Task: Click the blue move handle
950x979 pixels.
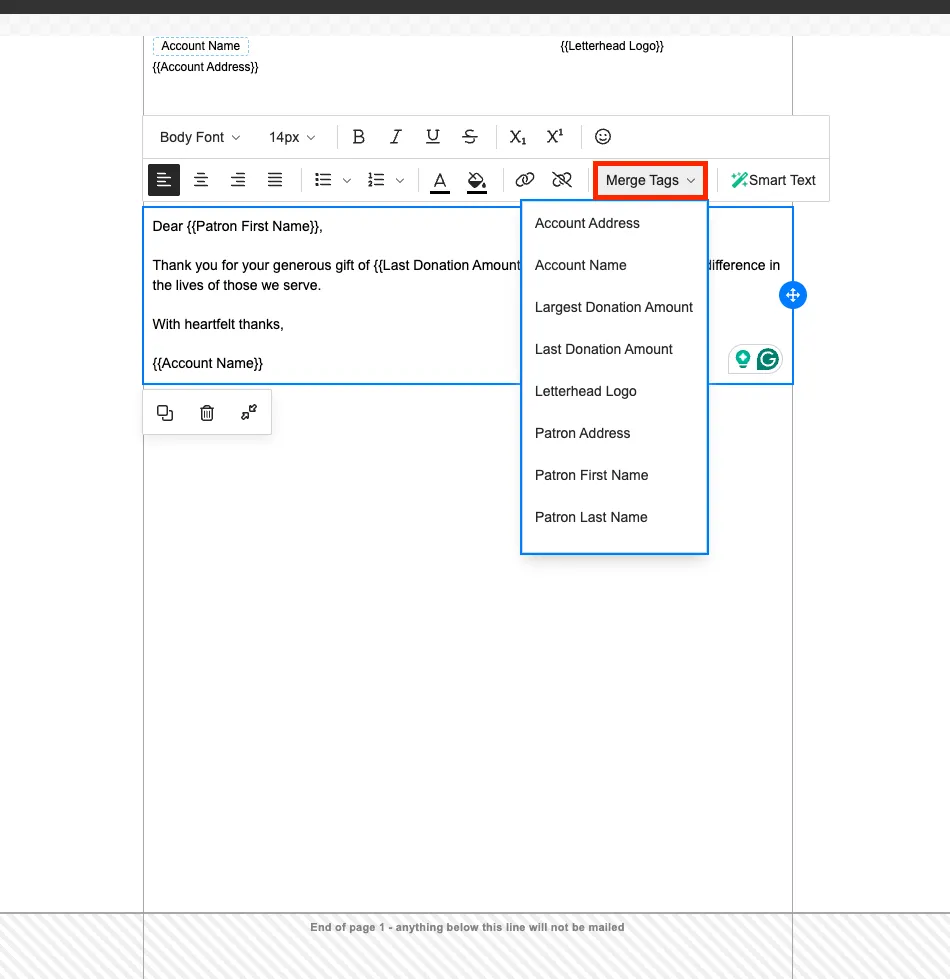Action: pyautogui.click(x=793, y=295)
